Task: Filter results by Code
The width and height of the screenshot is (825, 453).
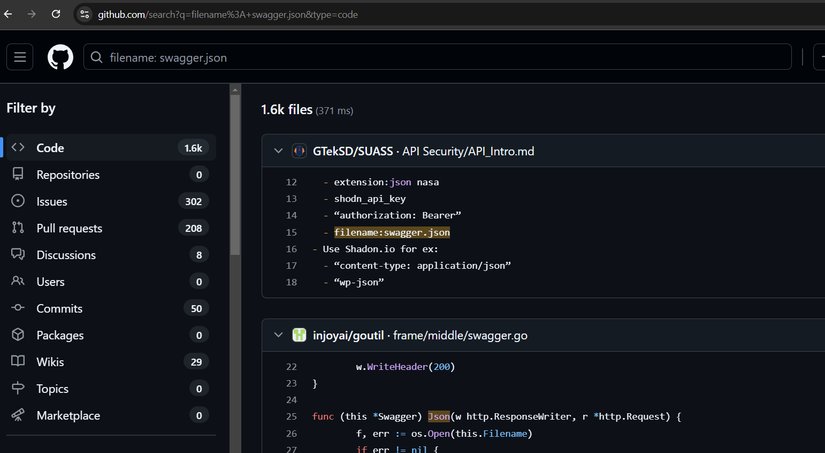Action: pos(109,148)
